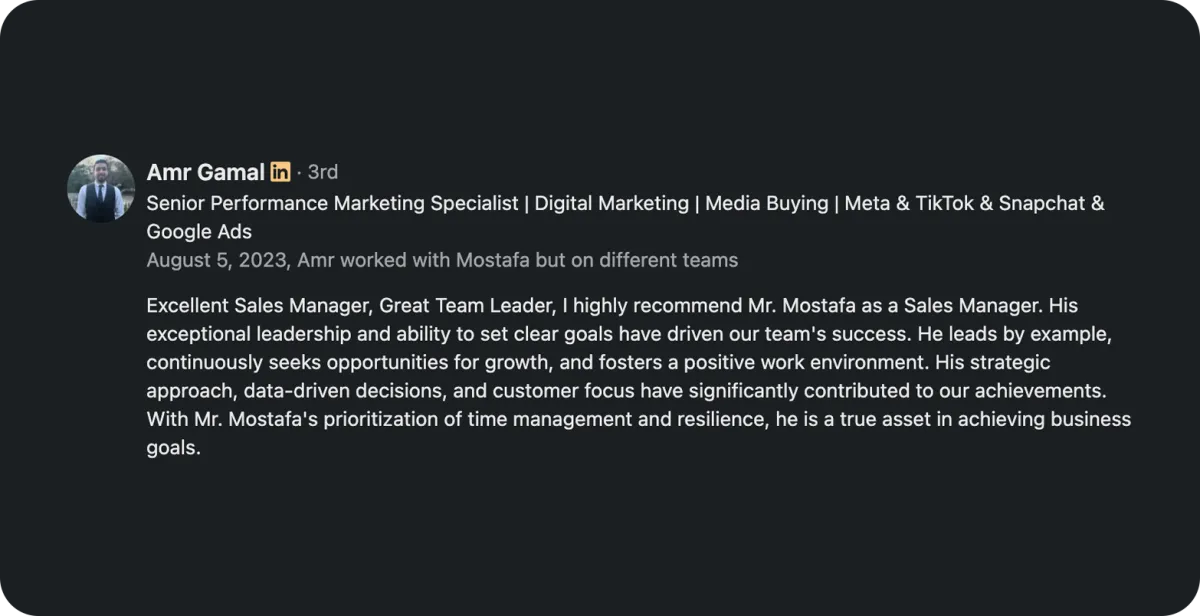Click the LinkedIn Premium badge icon
This screenshot has height=616, width=1200.
(281, 172)
